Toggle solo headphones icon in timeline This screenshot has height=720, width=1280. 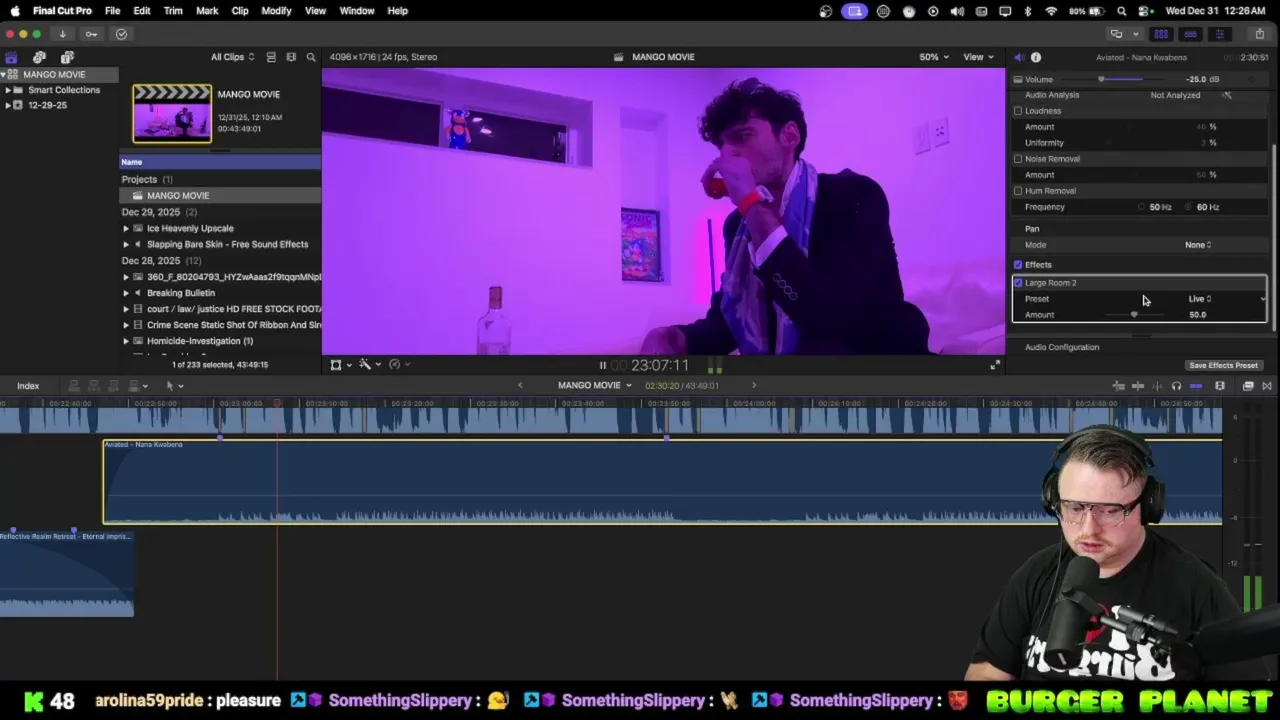click(1176, 386)
